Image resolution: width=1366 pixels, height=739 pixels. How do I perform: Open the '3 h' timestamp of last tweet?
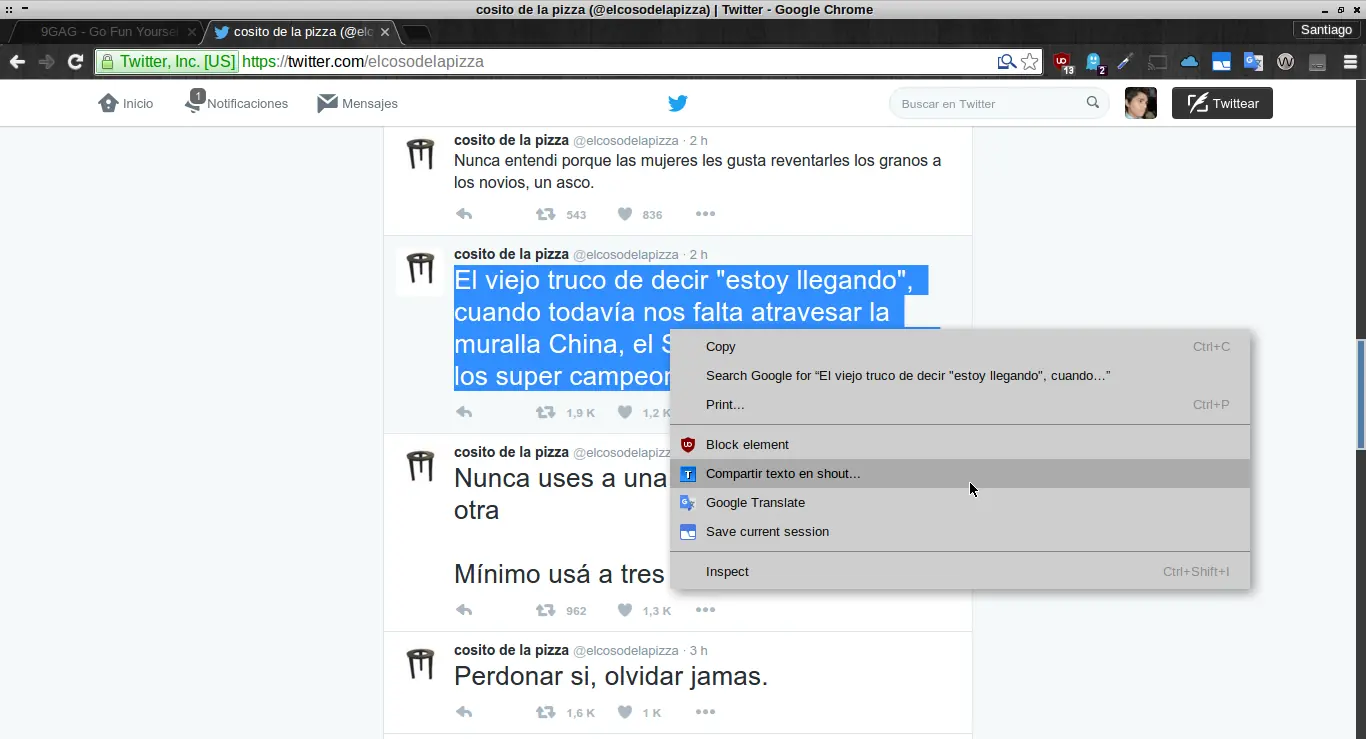click(698, 651)
